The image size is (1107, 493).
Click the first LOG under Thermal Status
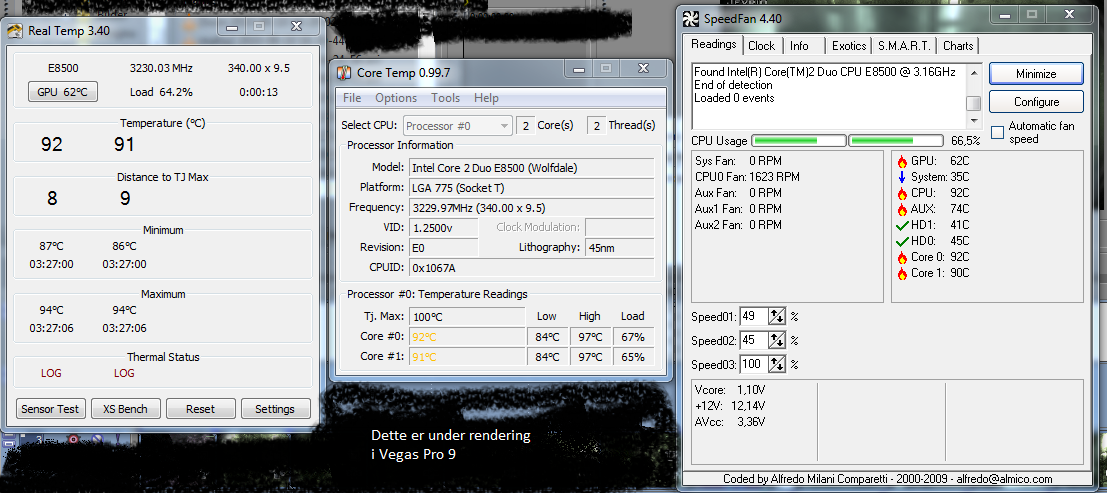52,373
